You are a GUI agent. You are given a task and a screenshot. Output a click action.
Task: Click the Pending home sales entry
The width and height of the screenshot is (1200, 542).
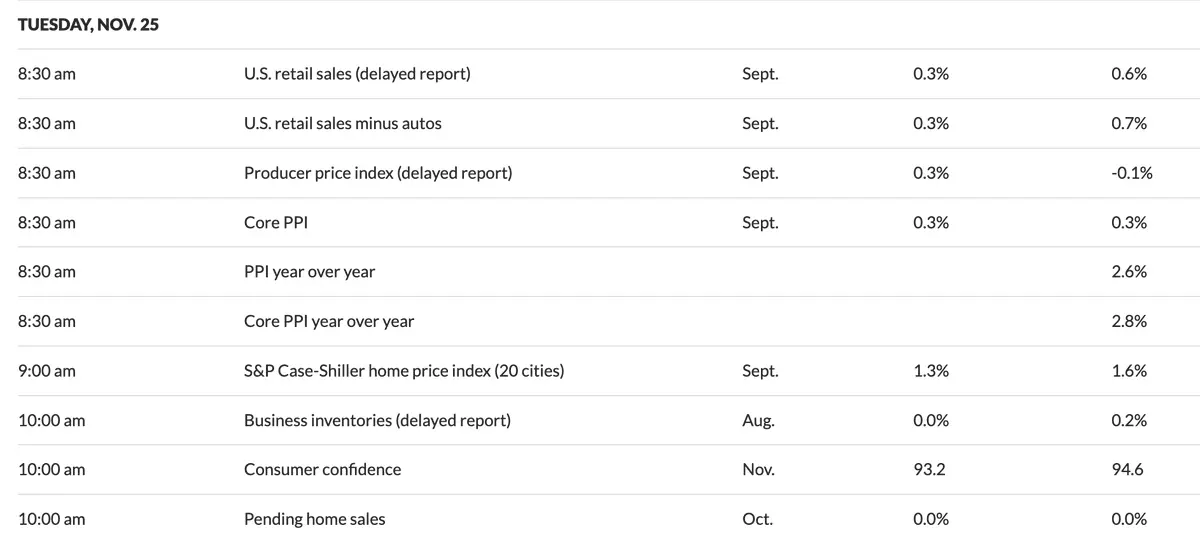[x=314, y=520]
